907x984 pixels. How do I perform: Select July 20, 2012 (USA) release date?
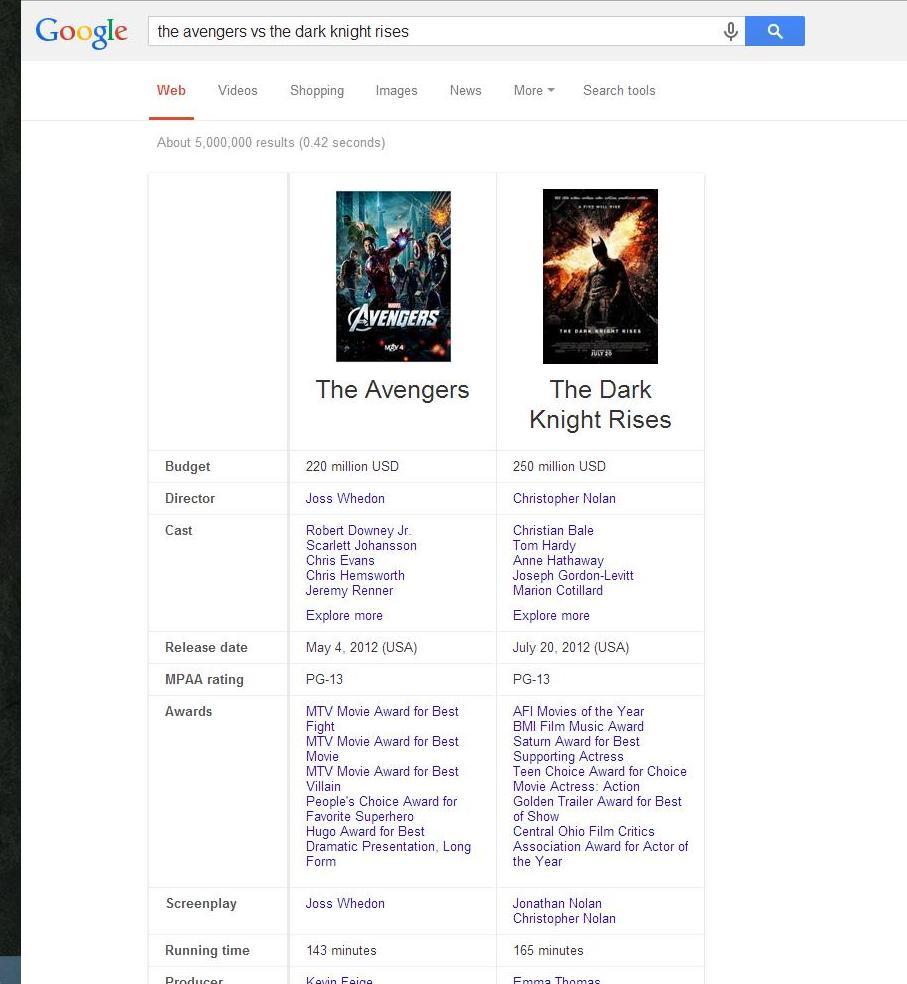571,648
